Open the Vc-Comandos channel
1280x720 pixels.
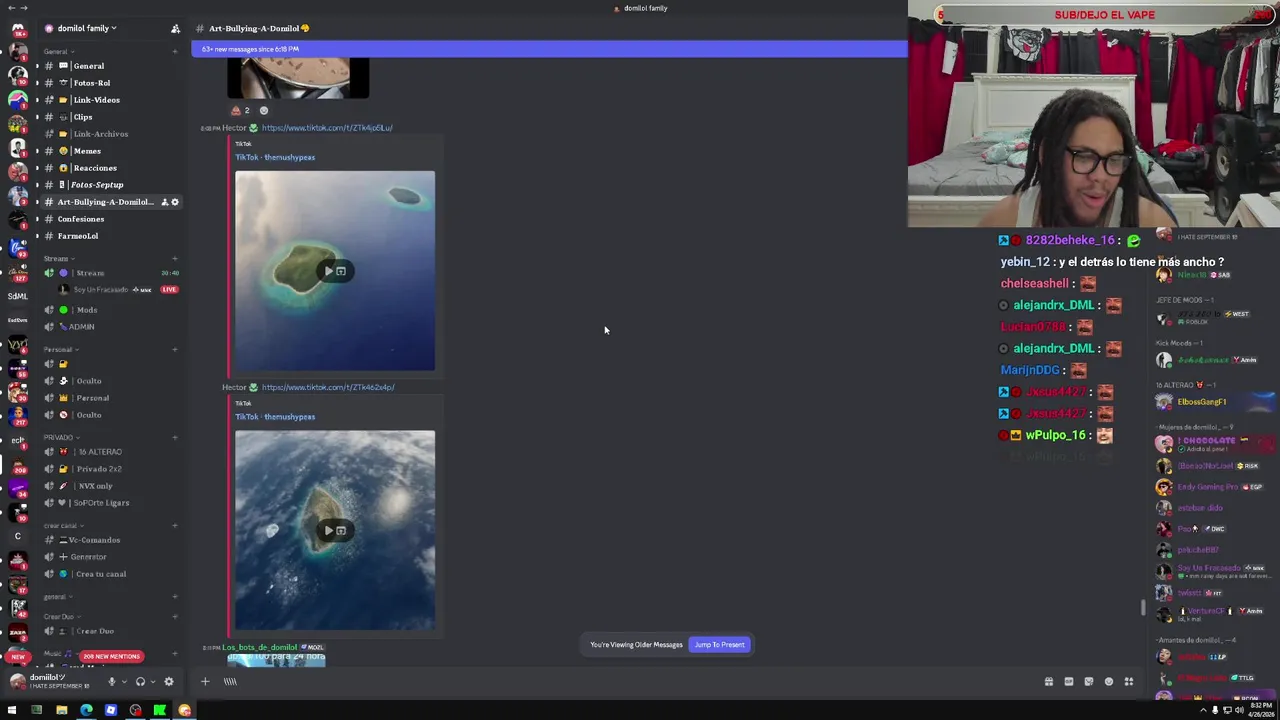[x=110, y=540]
